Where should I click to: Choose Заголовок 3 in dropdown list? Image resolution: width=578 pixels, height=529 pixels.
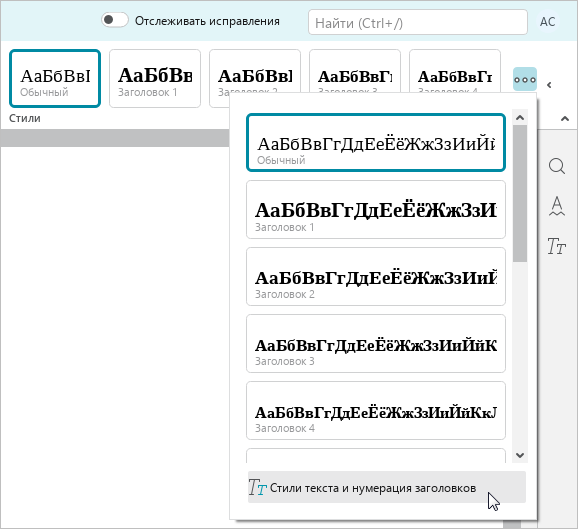pos(376,344)
